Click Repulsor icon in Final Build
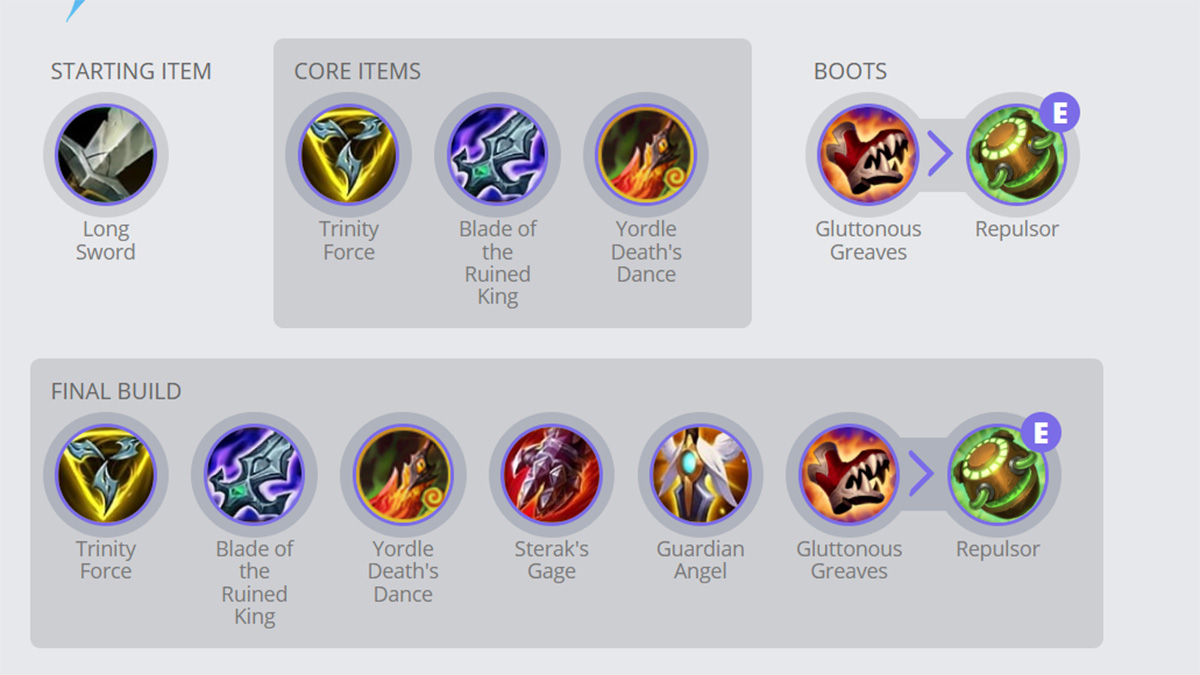 coord(997,475)
